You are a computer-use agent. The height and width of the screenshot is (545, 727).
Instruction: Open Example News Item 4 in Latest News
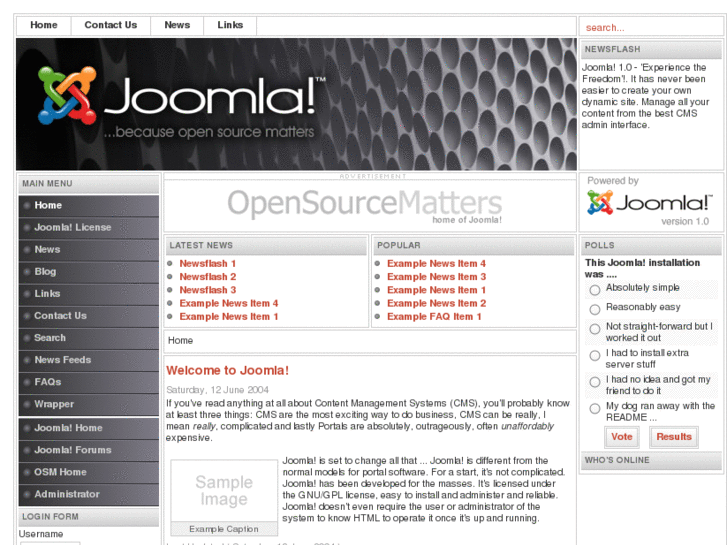(229, 303)
